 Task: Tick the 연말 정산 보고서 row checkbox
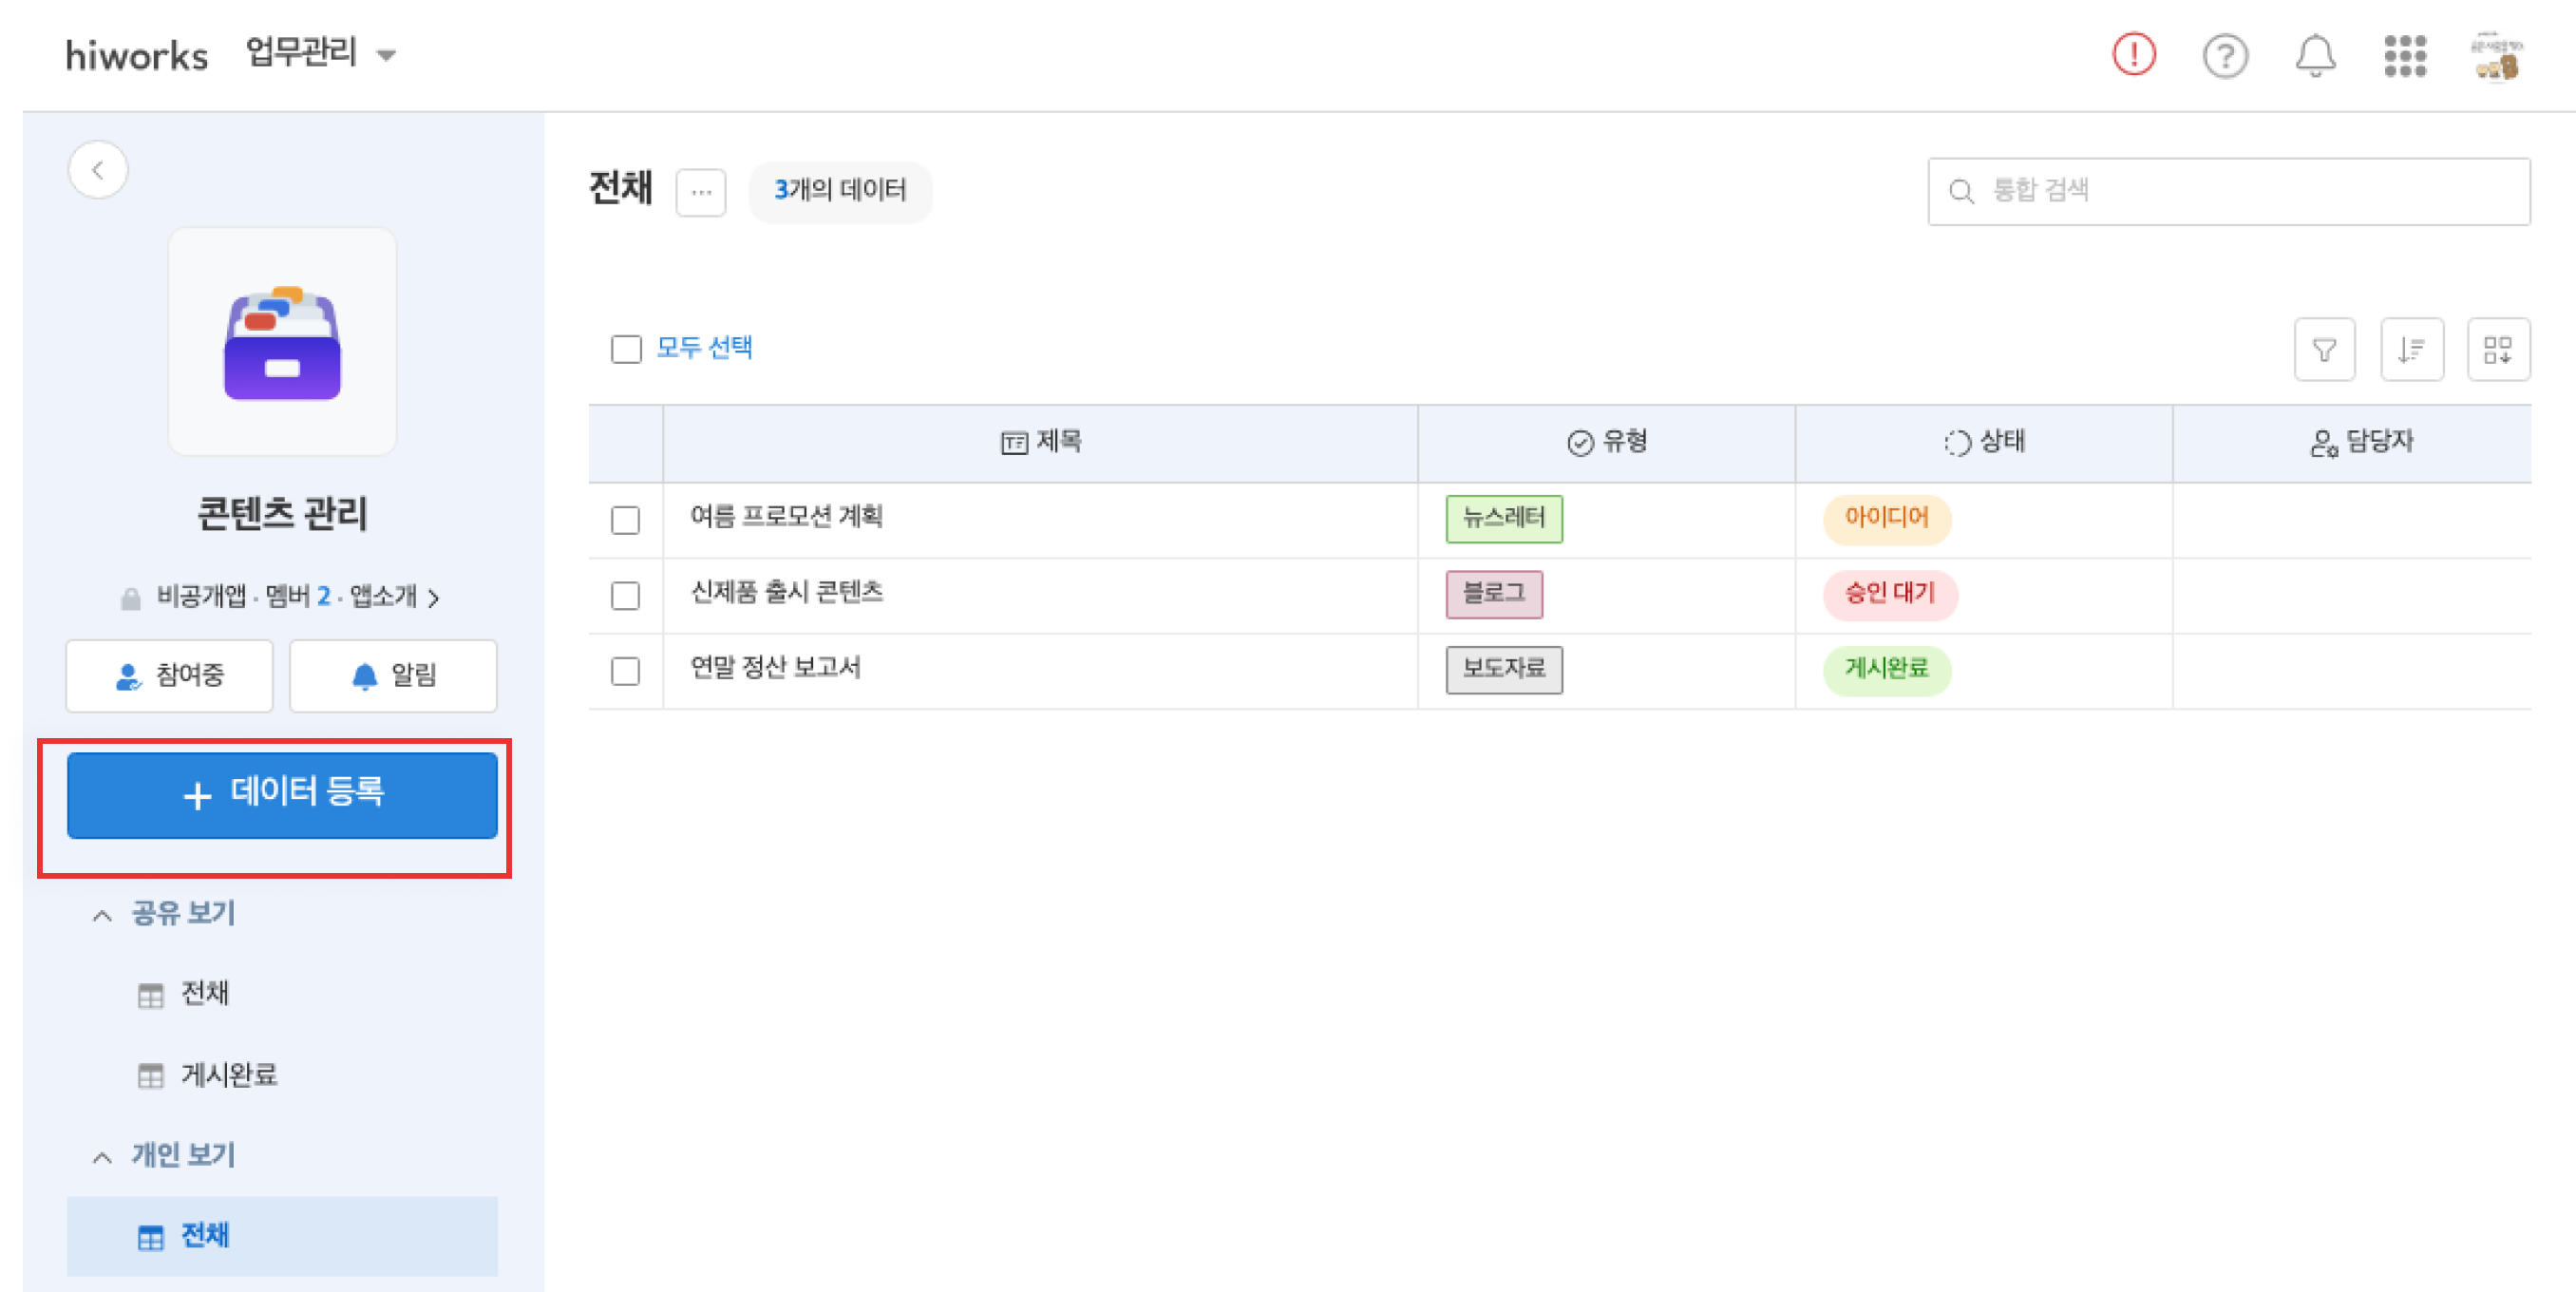[626, 671]
